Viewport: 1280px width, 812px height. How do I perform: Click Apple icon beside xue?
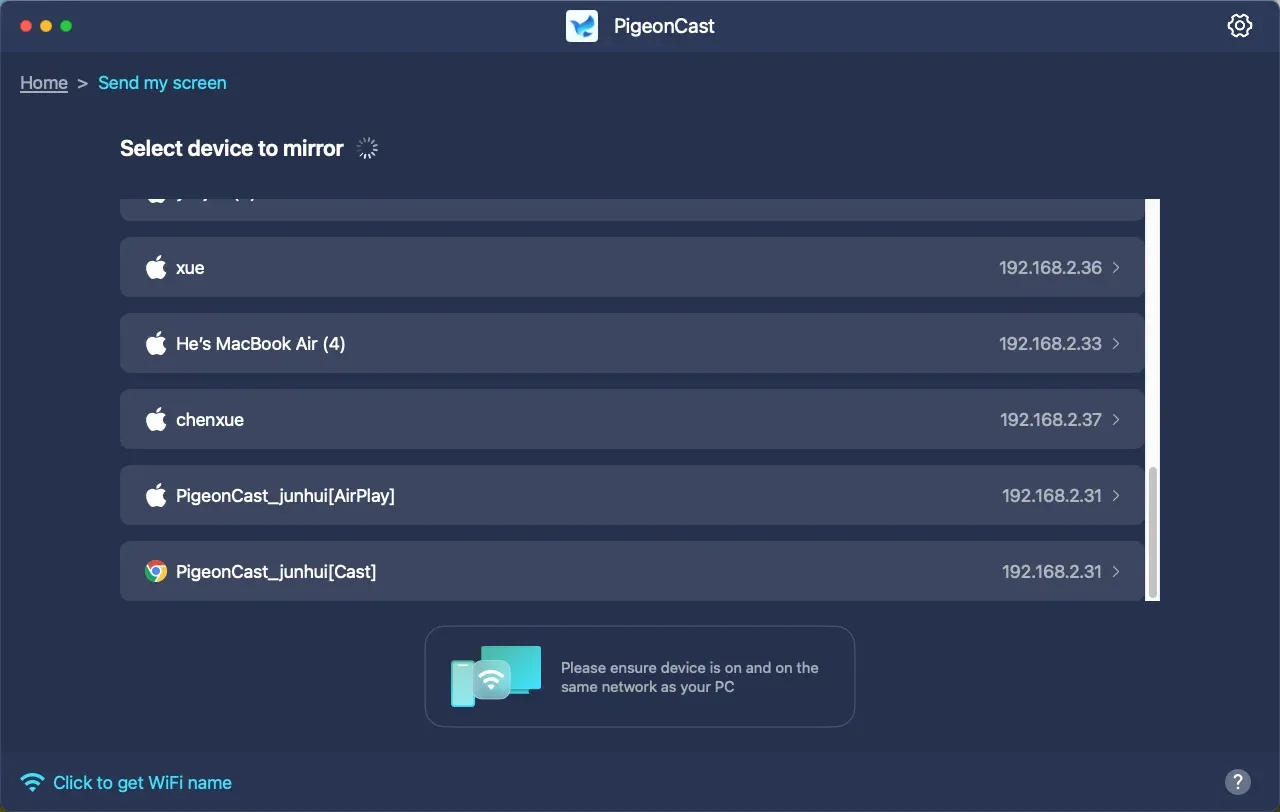156,267
